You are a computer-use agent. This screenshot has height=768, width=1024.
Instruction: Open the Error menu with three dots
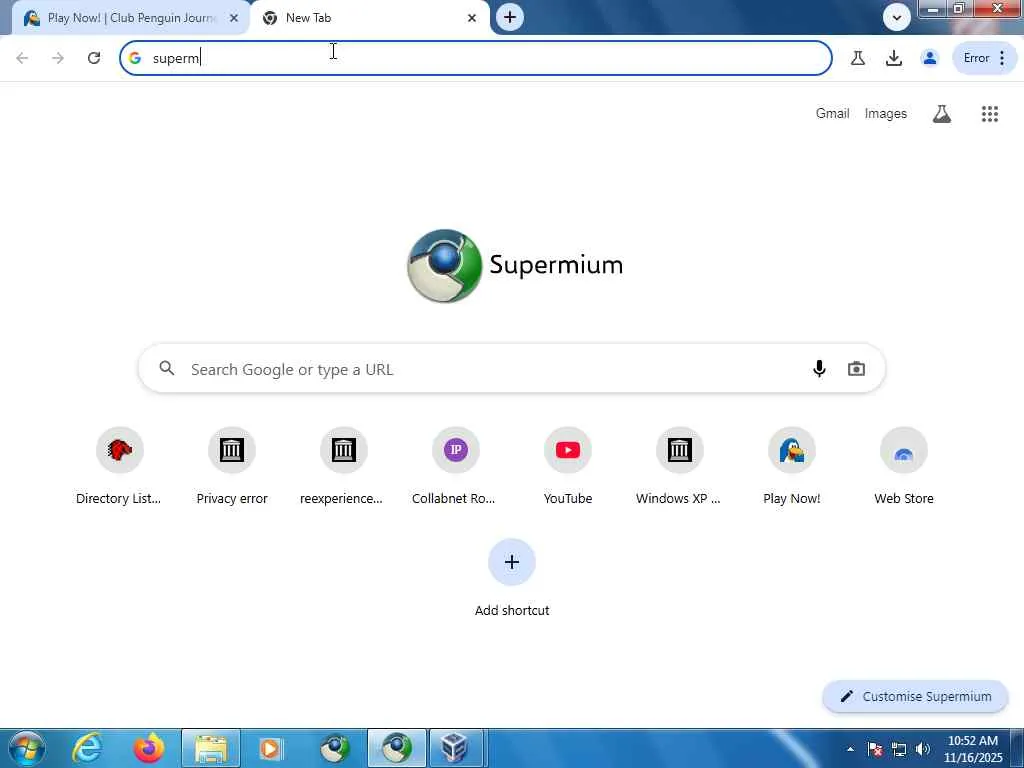click(x=985, y=58)
